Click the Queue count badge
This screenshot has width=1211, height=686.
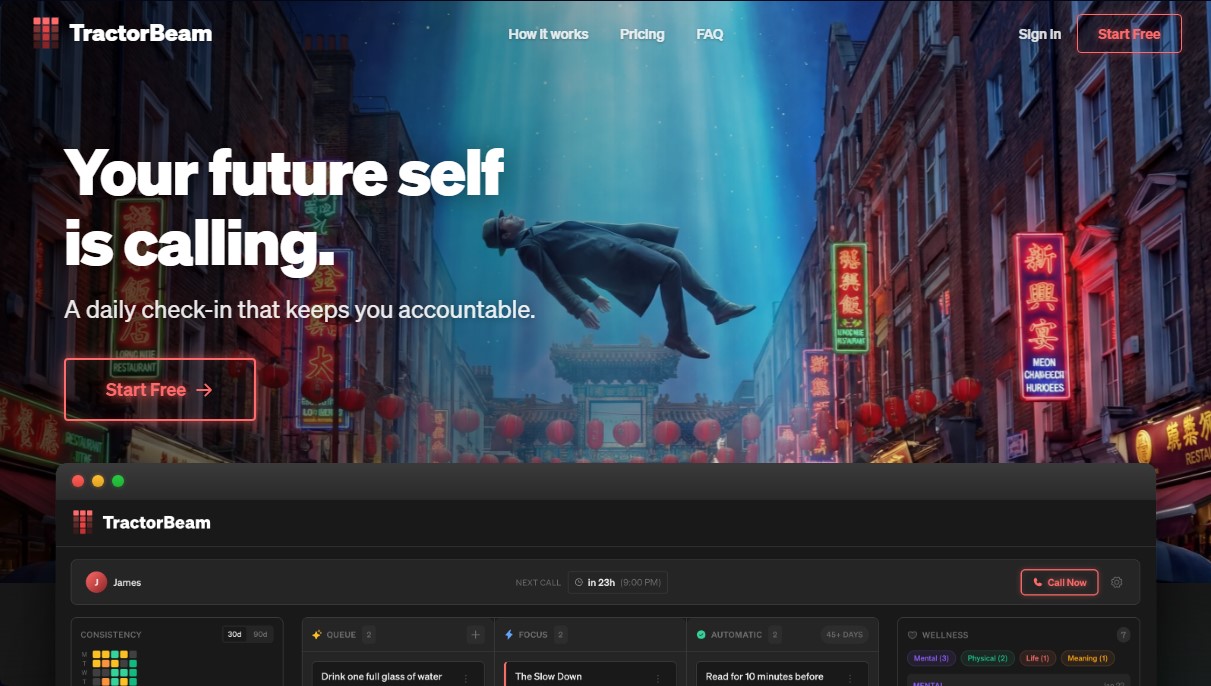pyautogui.click(x=369, y=634)
